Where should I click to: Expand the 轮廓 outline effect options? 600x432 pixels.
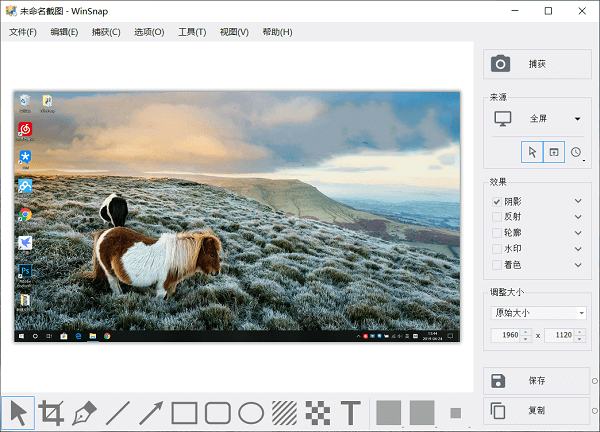point(577,233)
